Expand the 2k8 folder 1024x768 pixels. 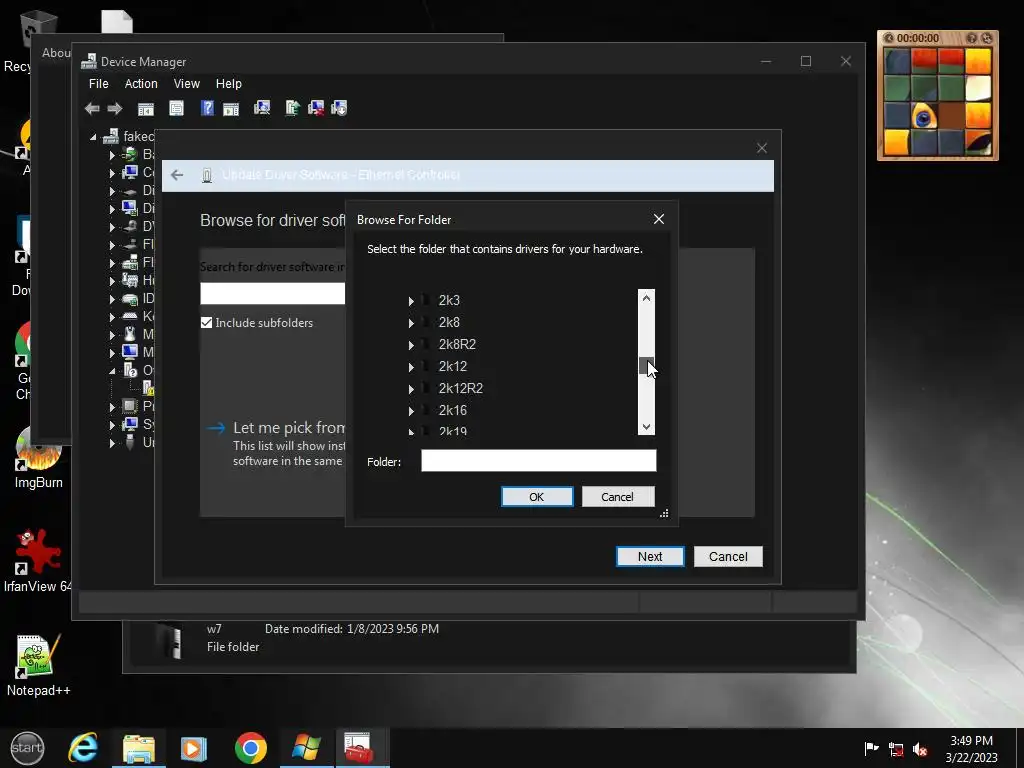pos(411,323)
